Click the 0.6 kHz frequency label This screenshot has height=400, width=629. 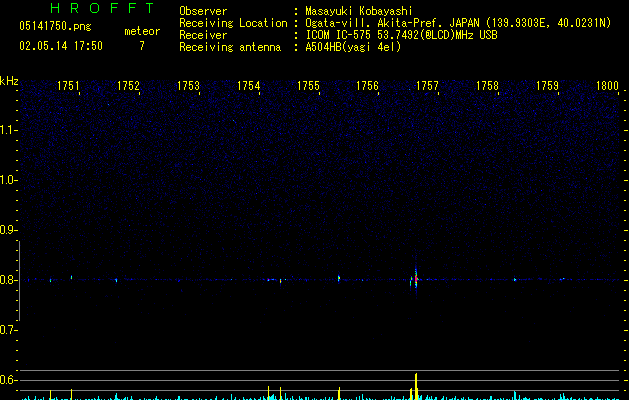[x=8, y=380]
